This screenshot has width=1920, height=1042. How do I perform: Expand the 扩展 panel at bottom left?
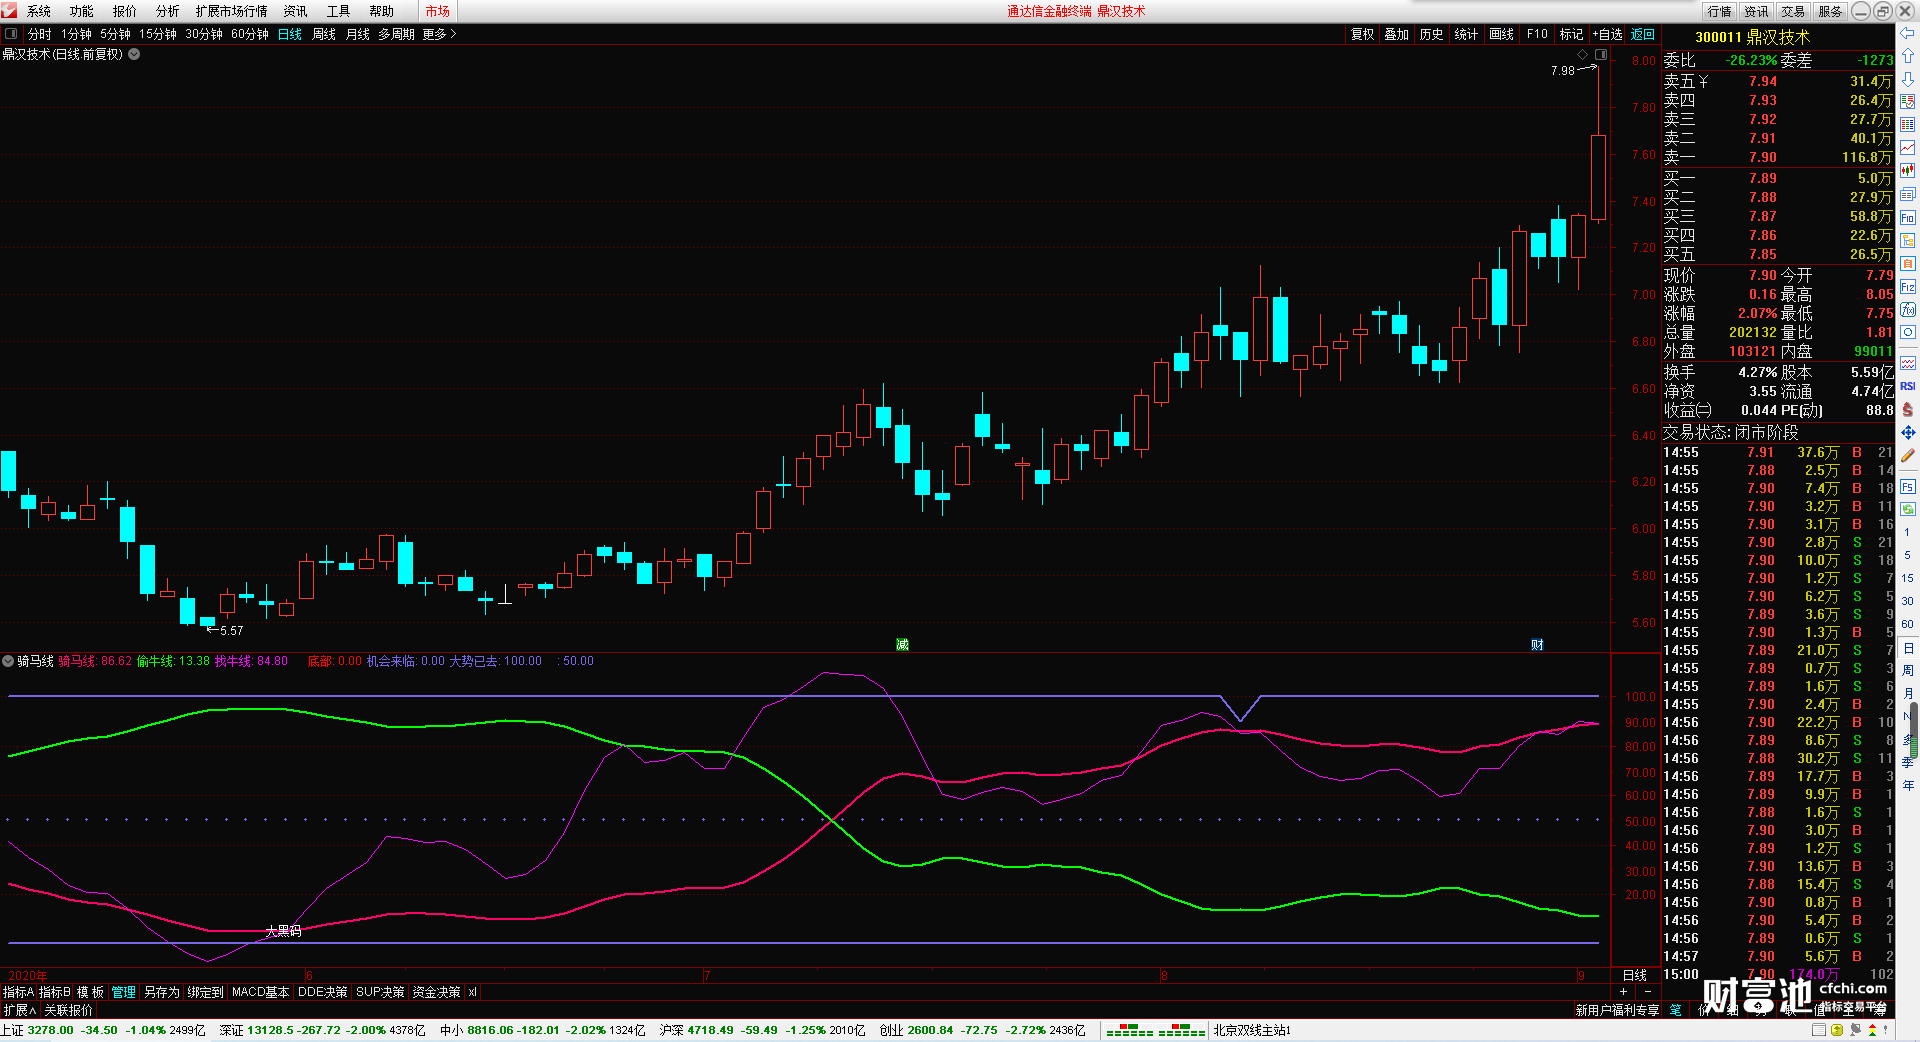coord(19,1010)
